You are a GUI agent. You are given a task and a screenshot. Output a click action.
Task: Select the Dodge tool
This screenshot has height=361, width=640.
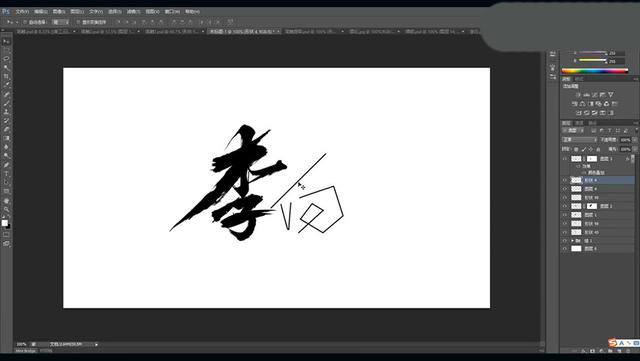tap(6, 156)
